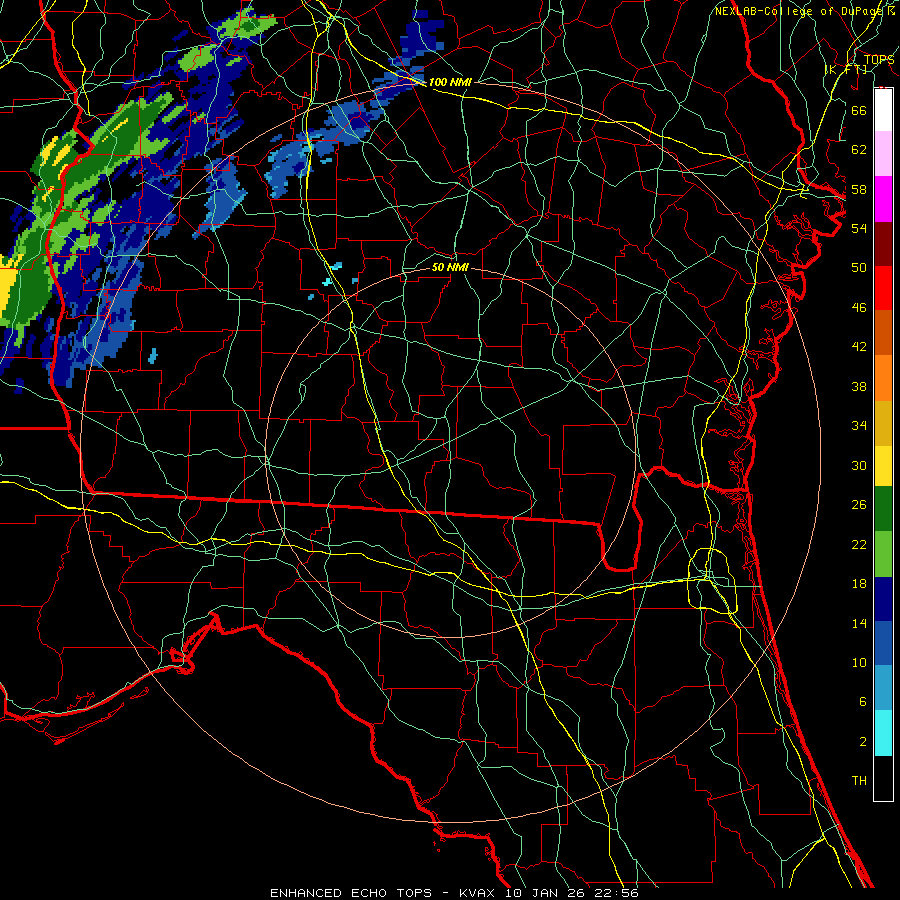Click the bright yellow legend swatch
The width and height of the screenshot is (900, 900).
tap(883, 466)
